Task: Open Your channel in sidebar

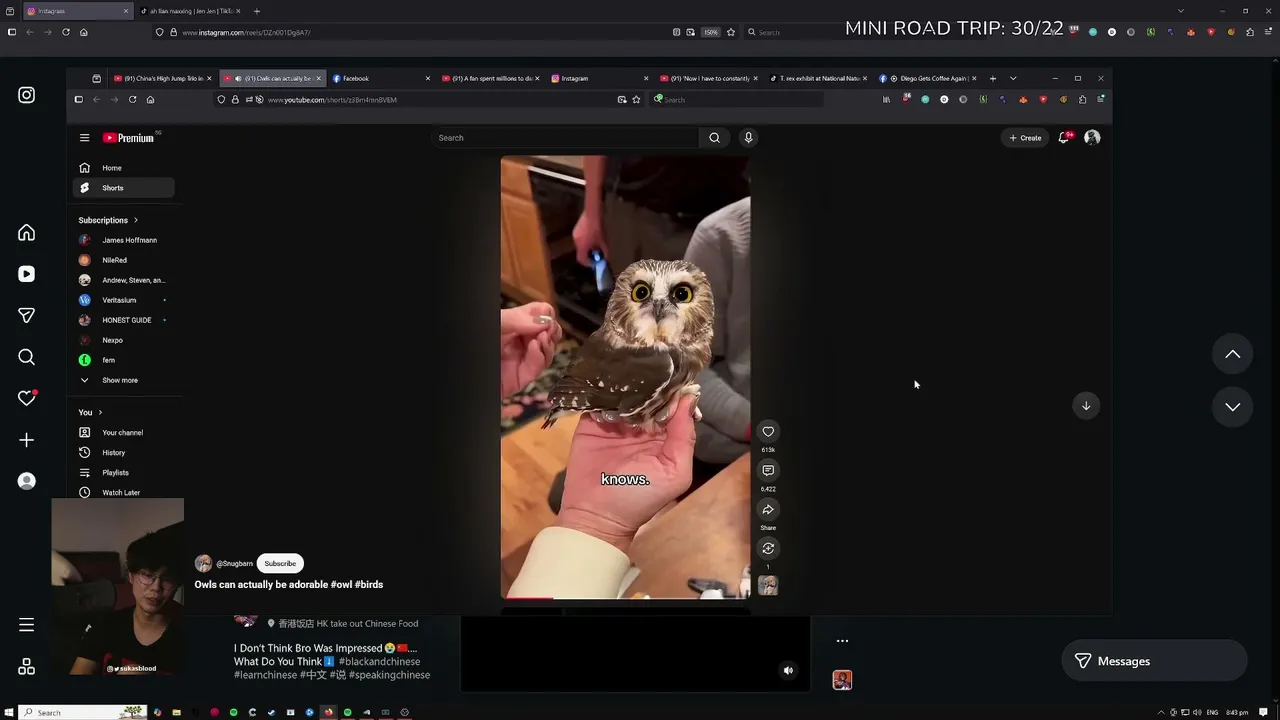Action: tap(125, 433)
